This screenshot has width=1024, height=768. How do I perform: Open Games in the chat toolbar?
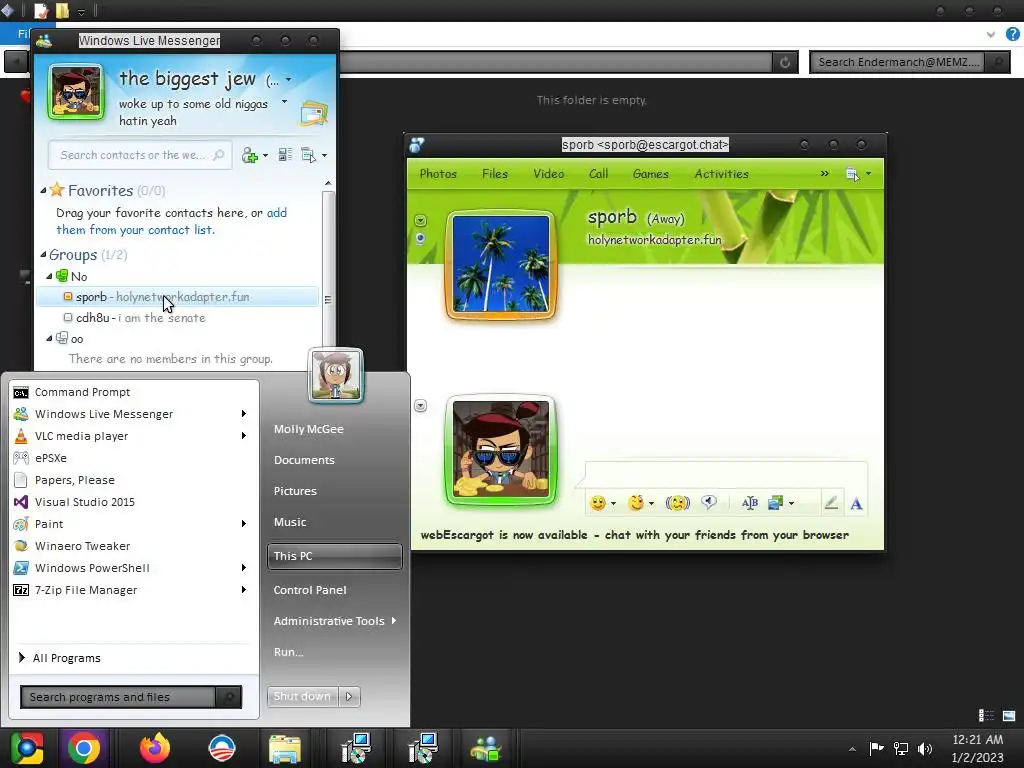(x=650, y=174)
